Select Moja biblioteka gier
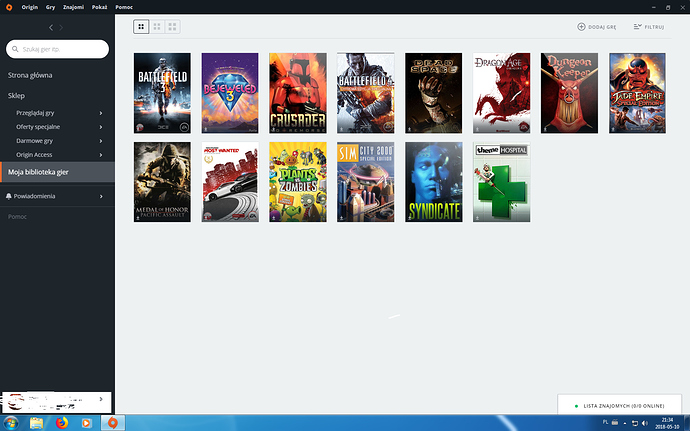The width and height of the screenshot is (690, 431). (57, 172)
